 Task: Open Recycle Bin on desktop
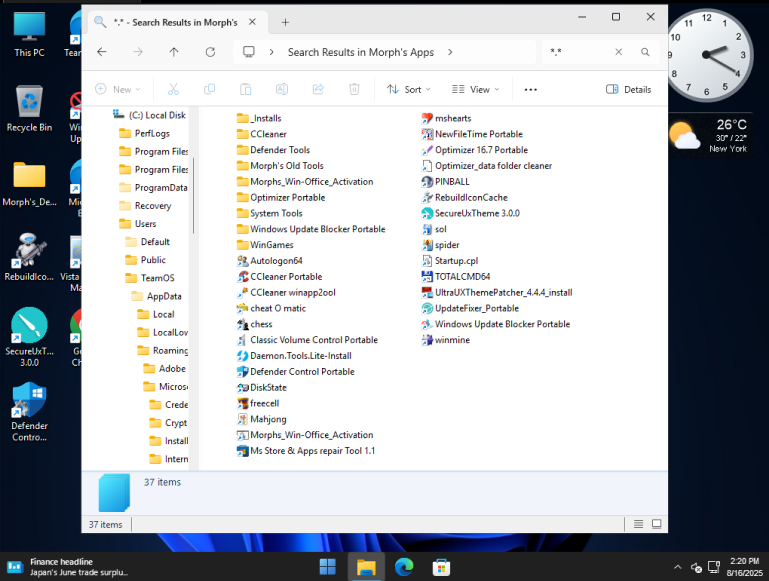pos(29,109)
